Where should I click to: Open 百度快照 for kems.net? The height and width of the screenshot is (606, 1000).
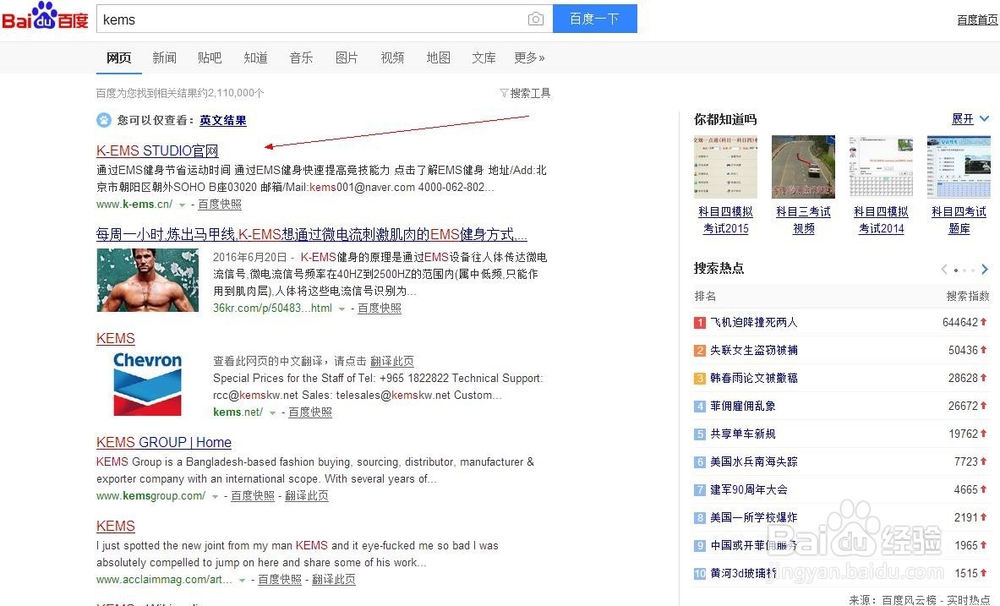click(310, 412)
